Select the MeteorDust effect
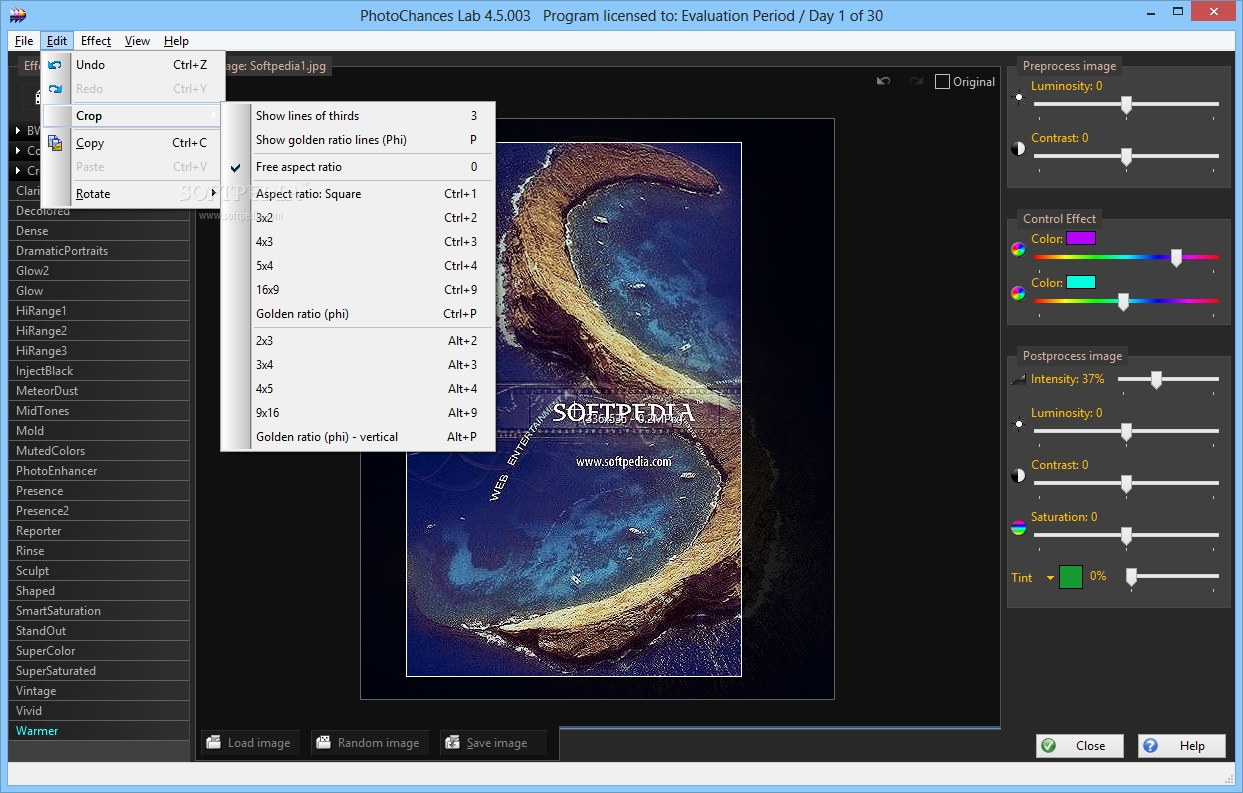This screenshot has height=793, width=1243. click(99, 391)
